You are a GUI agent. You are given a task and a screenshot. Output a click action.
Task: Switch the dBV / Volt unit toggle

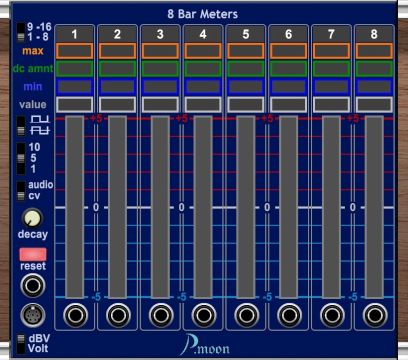(x=21, y=344)
